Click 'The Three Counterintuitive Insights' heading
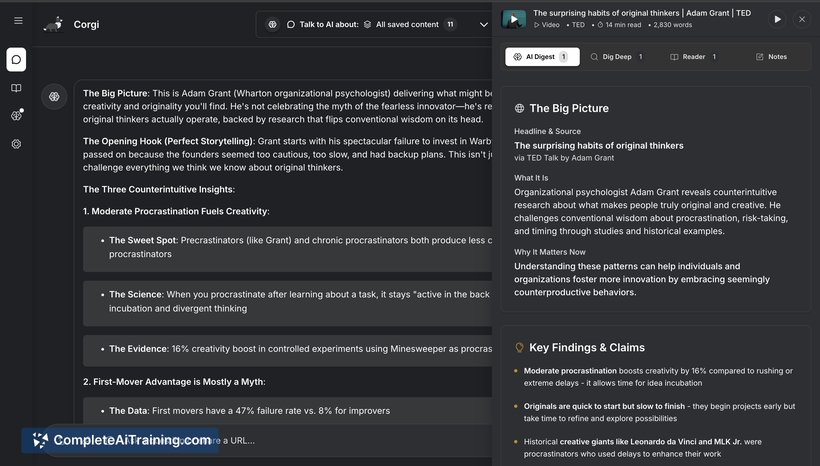This screenshot has width=820, height=466. [x=159, y=189]
